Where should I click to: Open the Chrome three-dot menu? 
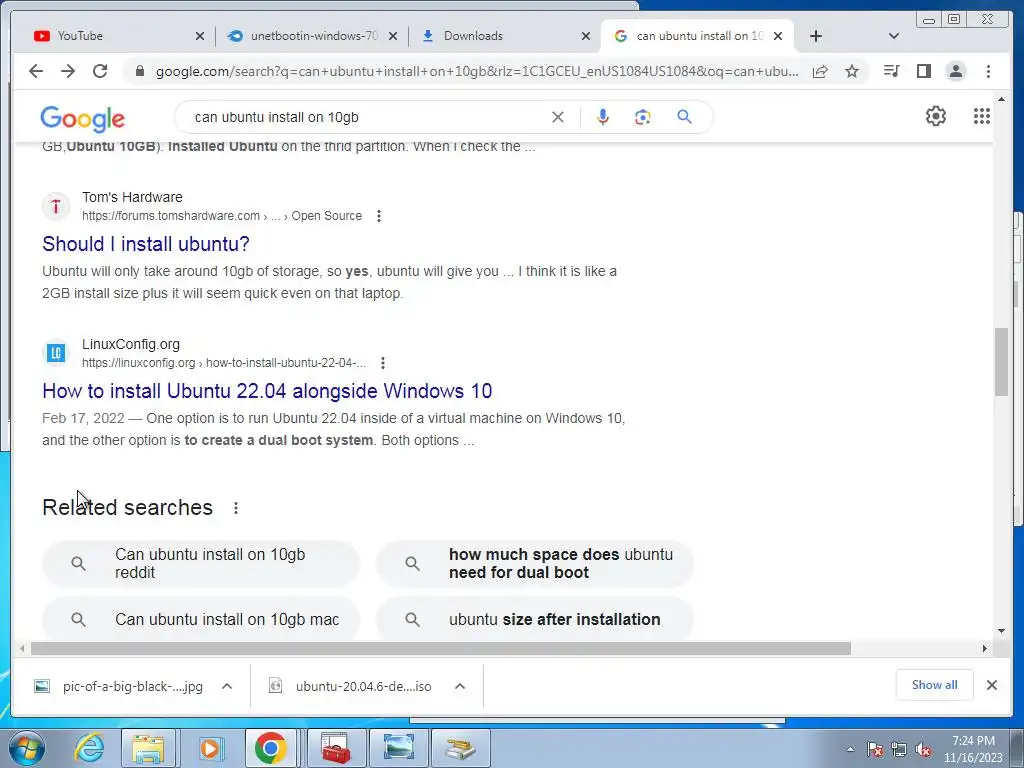point(988,71)
